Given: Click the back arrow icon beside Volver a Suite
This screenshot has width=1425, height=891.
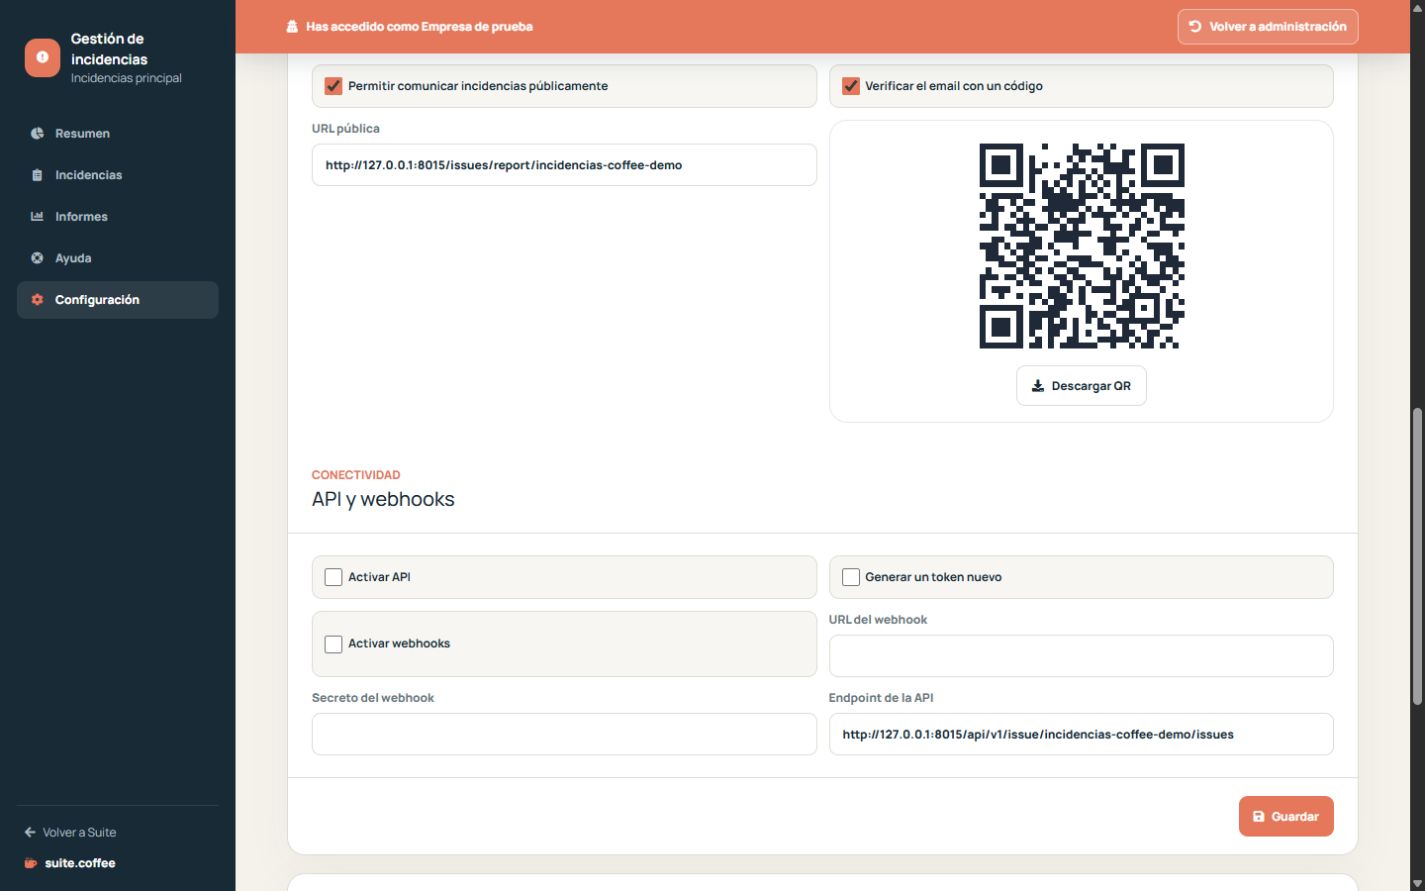Looking at the screenshot, I should 30,832.
